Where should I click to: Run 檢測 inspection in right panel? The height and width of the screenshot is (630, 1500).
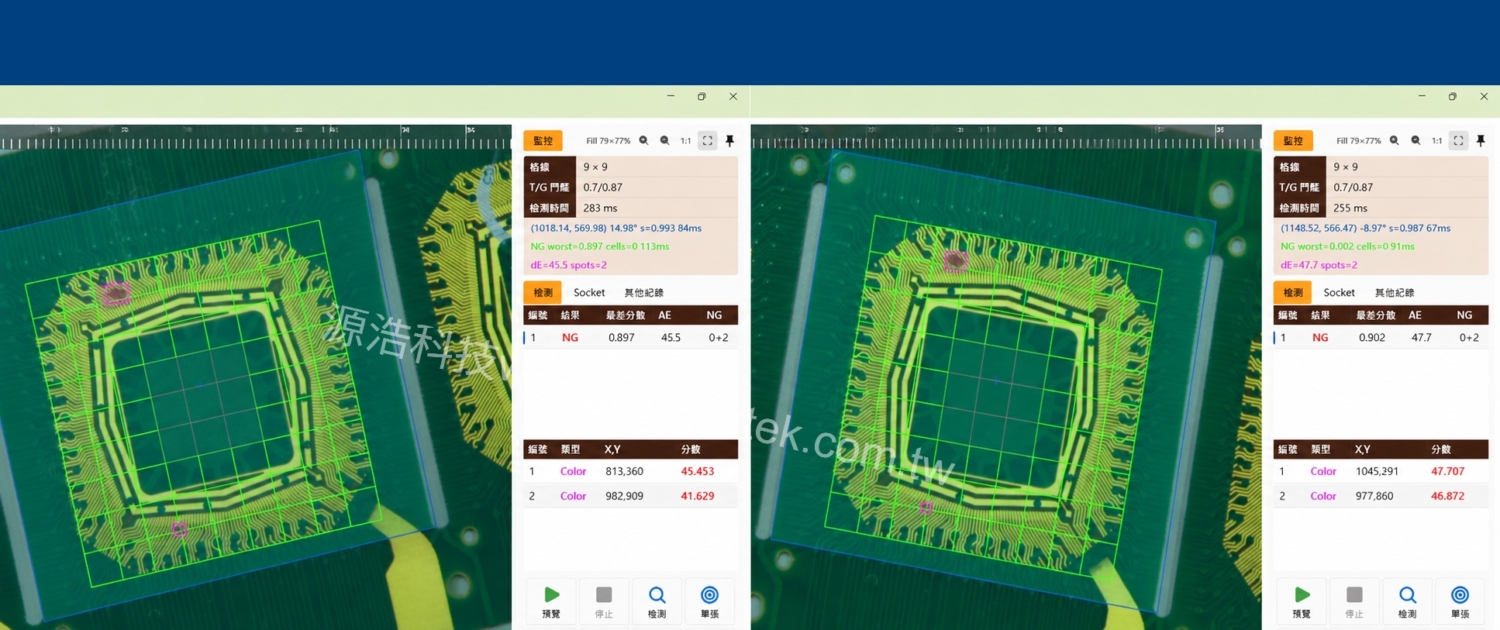1407,602
